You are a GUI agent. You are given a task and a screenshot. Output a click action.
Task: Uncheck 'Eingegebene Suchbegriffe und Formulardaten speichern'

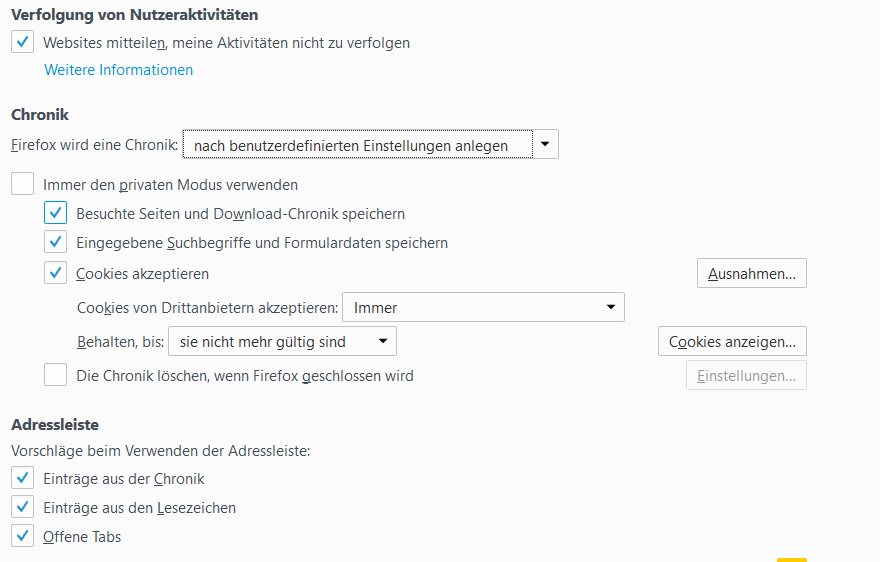56,243
